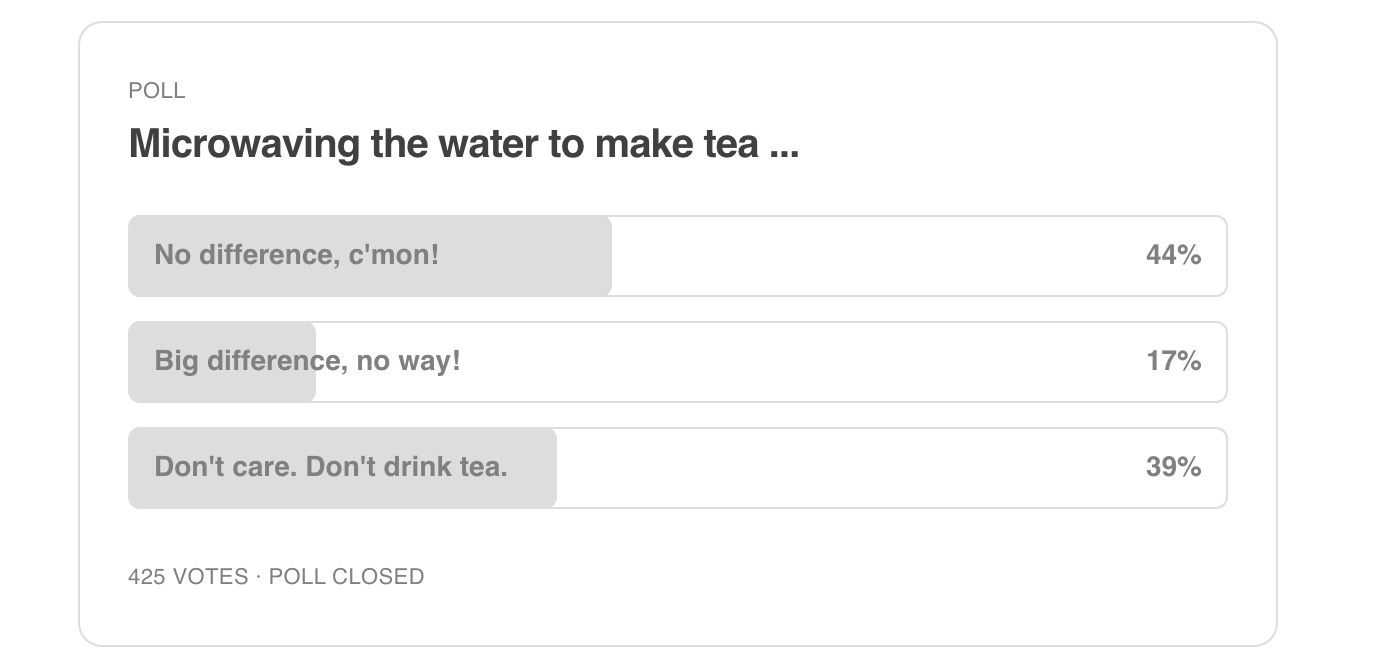The image size is (1380, 672).
Task: Click the white unfilled part of the 39% row
Action: (892, 468)
